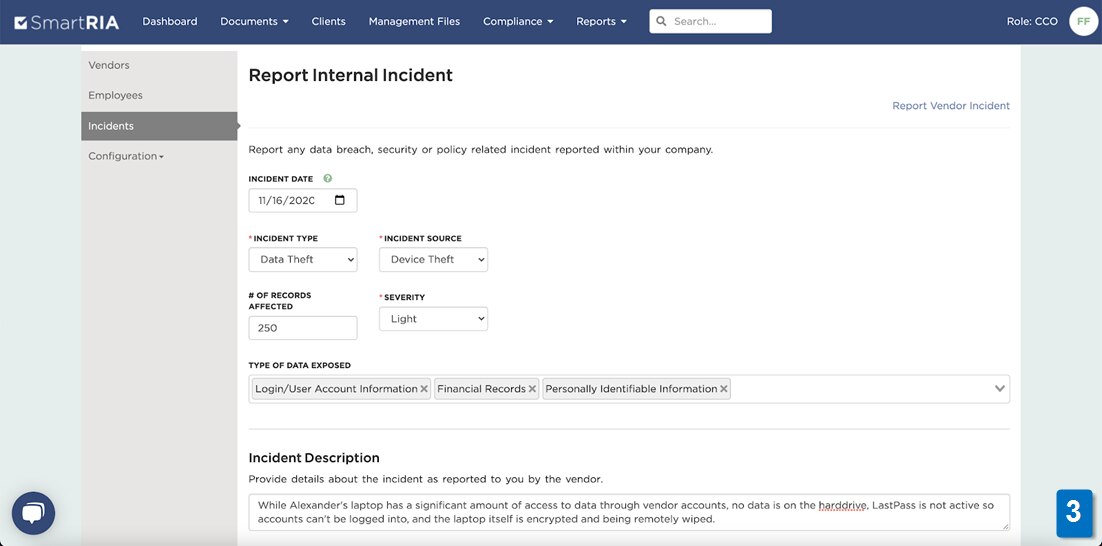
Task: Open the live chat bubble icon
Action: pyautogui.click(x=33, y=513)
